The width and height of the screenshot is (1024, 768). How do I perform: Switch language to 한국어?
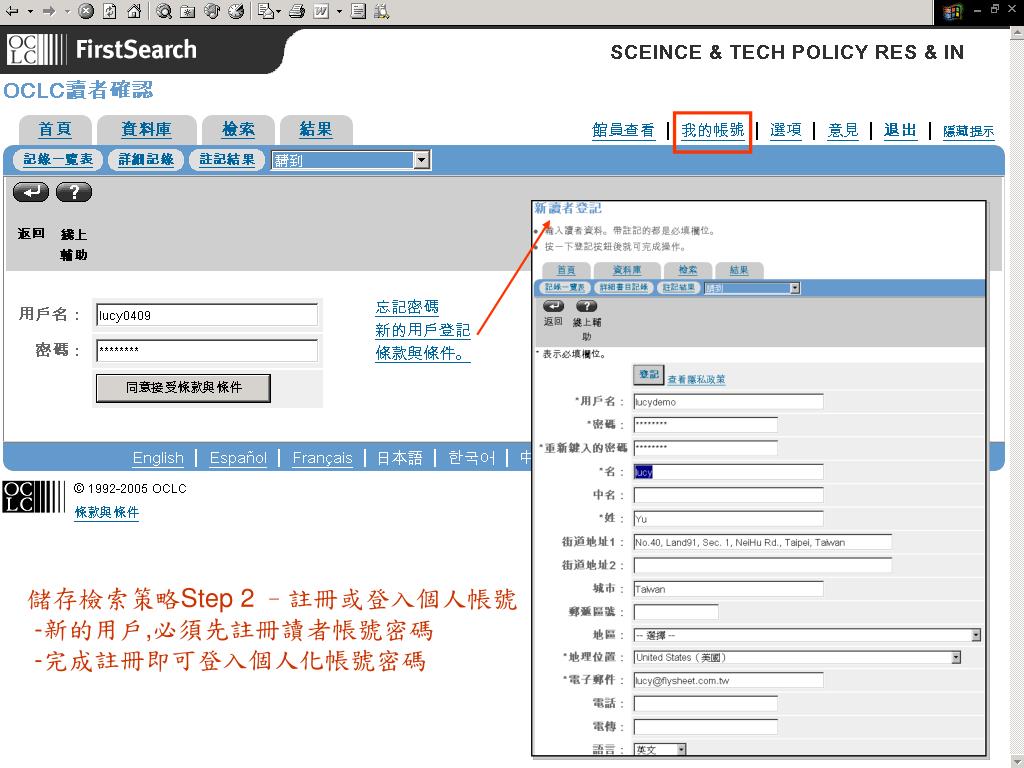tap(472, 458)
